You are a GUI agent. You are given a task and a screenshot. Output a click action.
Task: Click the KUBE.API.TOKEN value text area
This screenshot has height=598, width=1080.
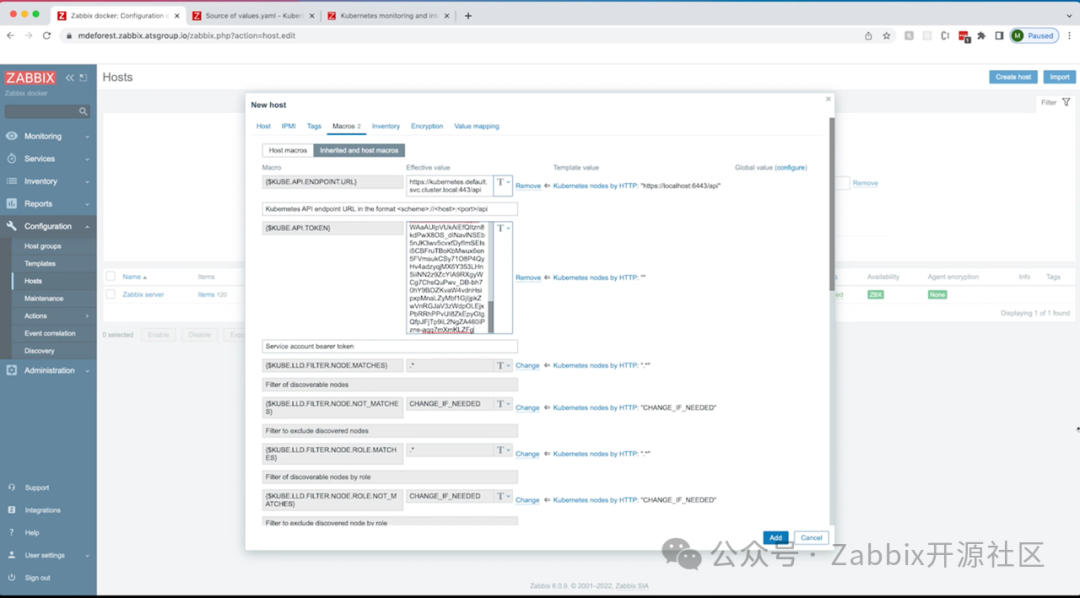pos(448,278)
